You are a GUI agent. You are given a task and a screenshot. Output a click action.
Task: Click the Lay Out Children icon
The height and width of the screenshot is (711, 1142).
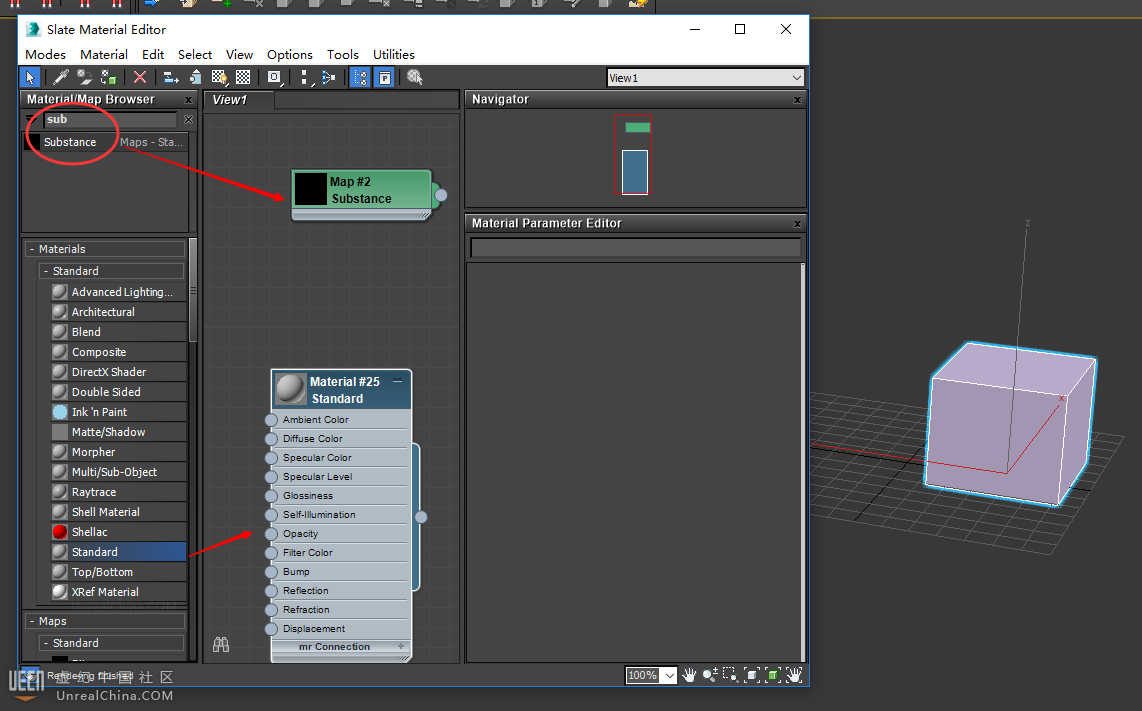coord(327,77)
